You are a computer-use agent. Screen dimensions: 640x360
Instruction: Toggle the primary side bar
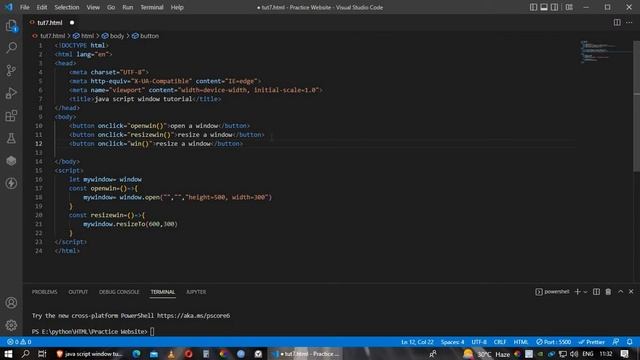pyautogui.click(x=533, y=7)
